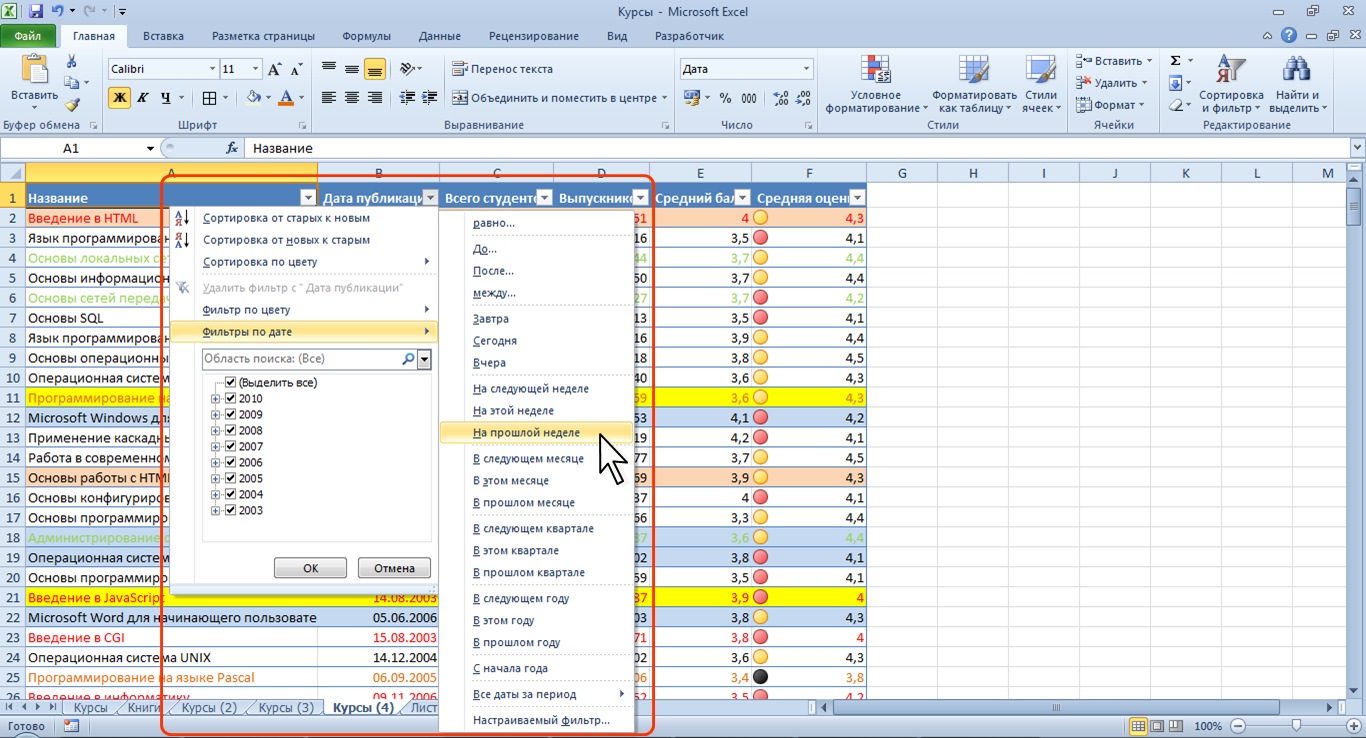
Task: Align text to the right
Action: (375, 98)
